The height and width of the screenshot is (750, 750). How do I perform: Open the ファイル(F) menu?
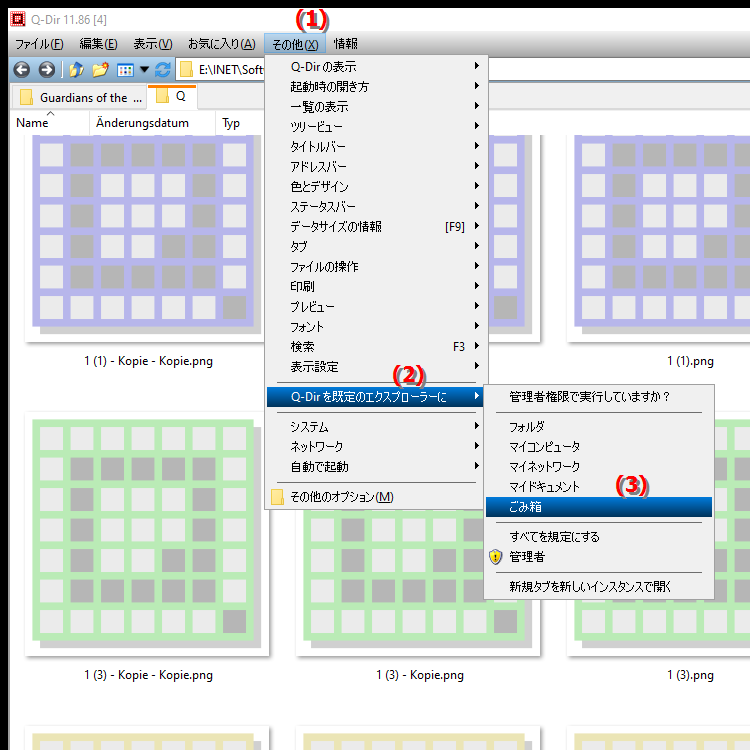[x=39, y=44]
